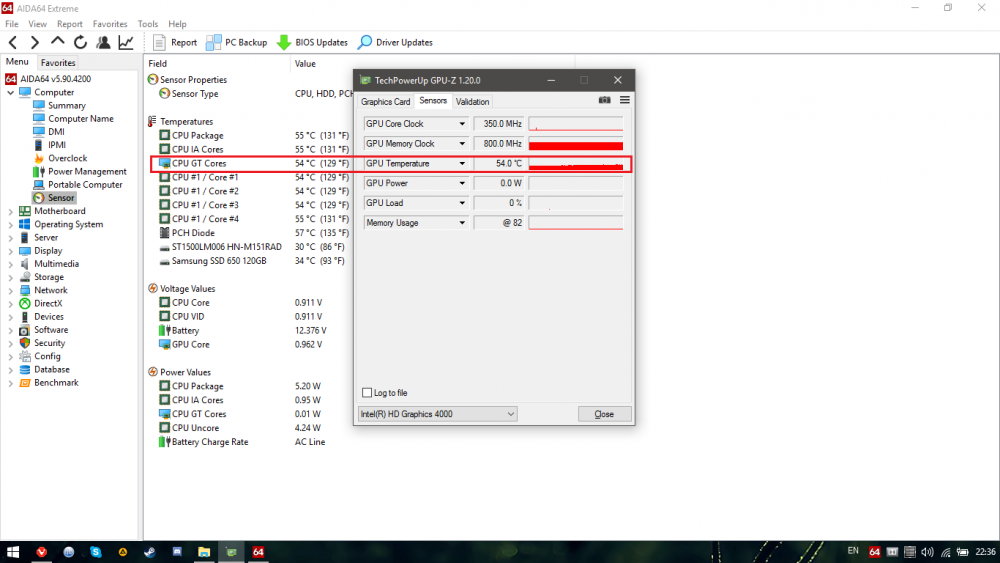
Task: Click AIDA64 v5.90.4200 root node
Action: pos(55,79)
